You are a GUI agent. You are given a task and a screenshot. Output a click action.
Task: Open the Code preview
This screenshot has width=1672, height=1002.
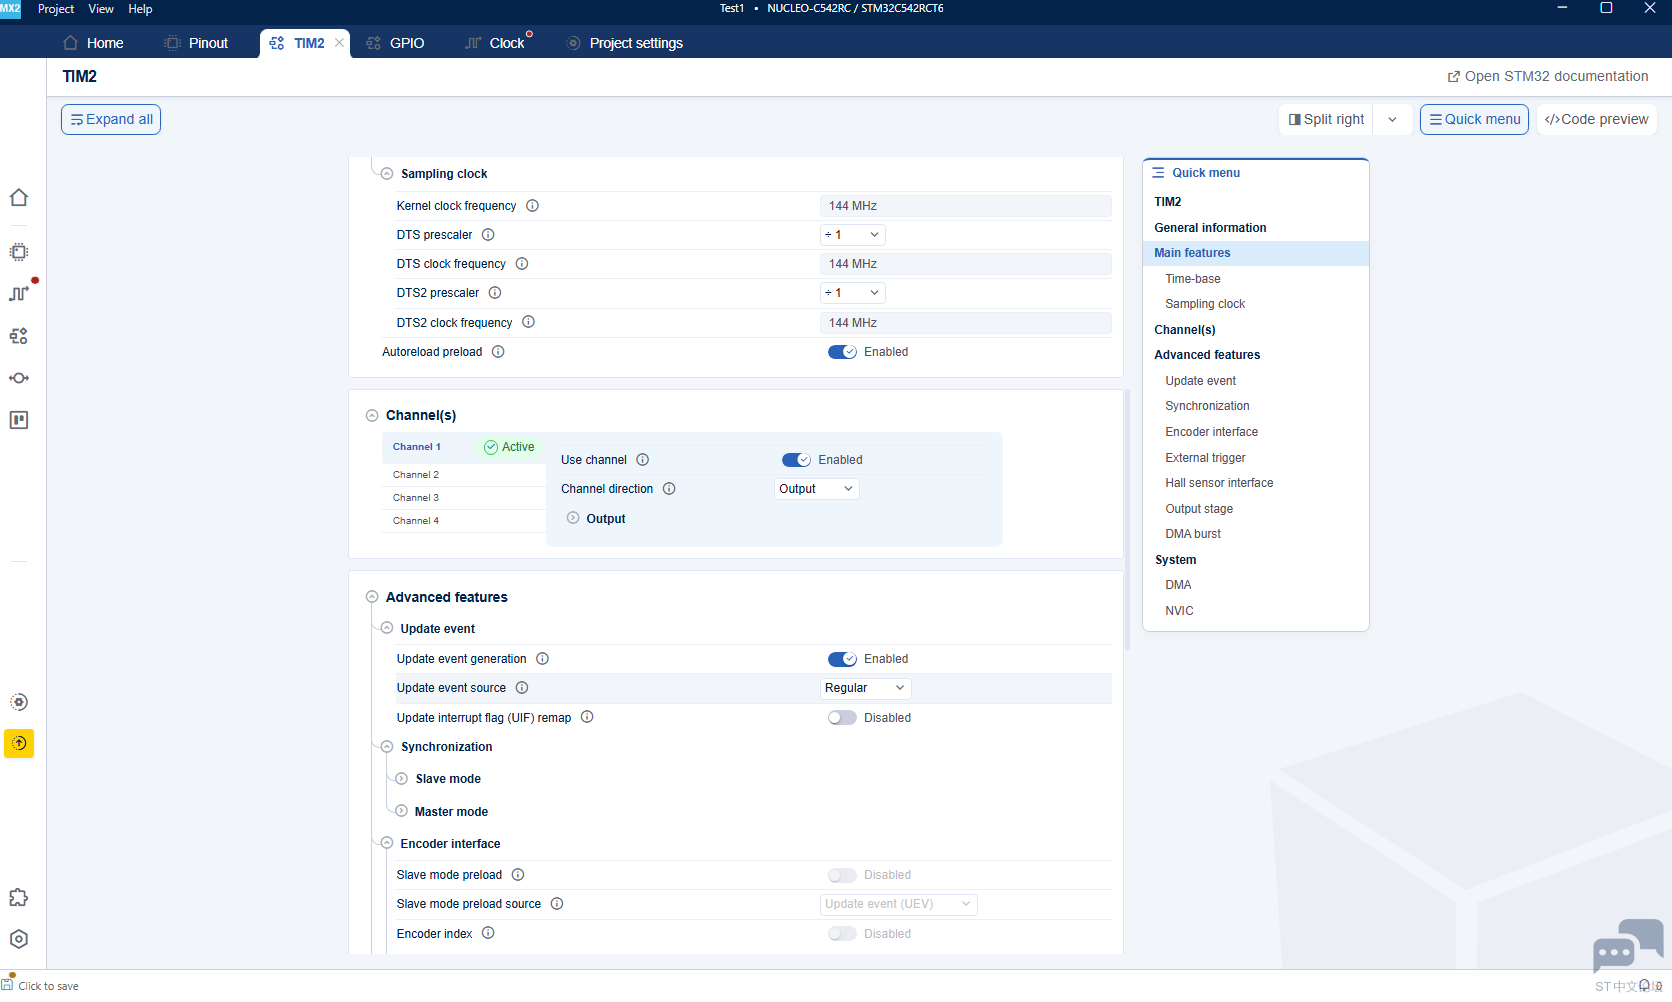pyautogui.click(x=1596, y=119)
